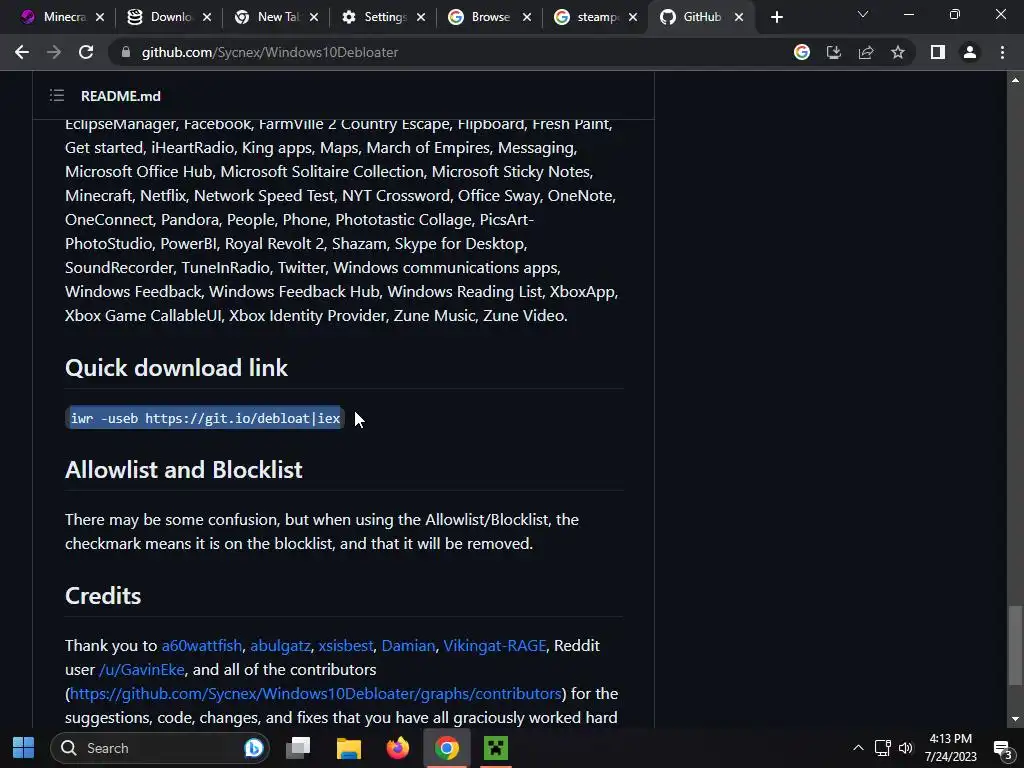The height and width of the screenshot is (768, 1024).
Task: Click the scrollbar up arrow
Action: coord(1015,80)
